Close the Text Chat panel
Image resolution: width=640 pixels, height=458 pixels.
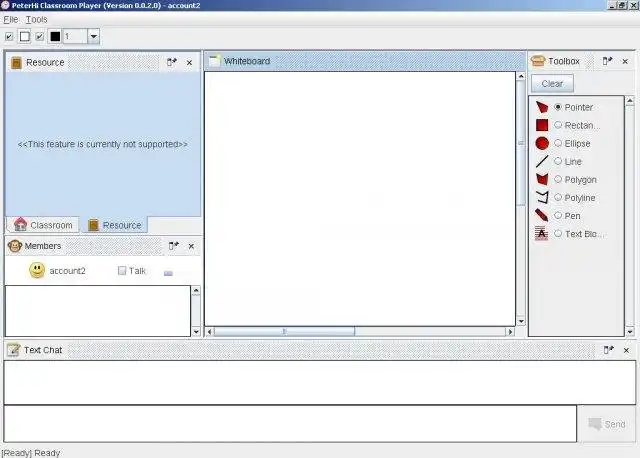(626, 350)
